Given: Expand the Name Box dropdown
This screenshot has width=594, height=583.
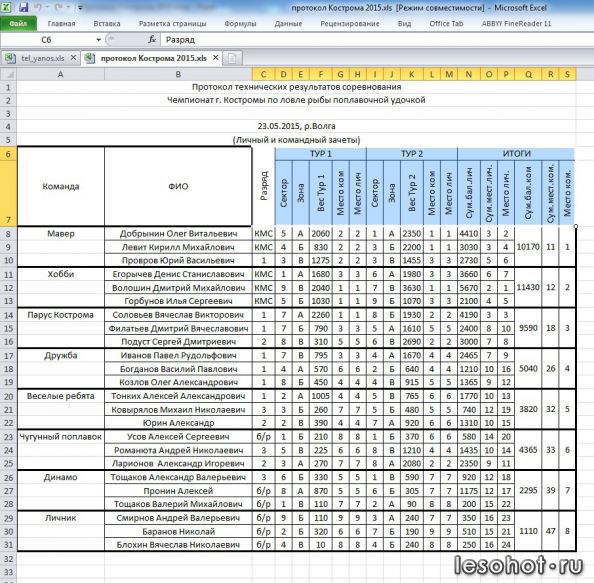Looking at the screenshot, I should point(98,40).
